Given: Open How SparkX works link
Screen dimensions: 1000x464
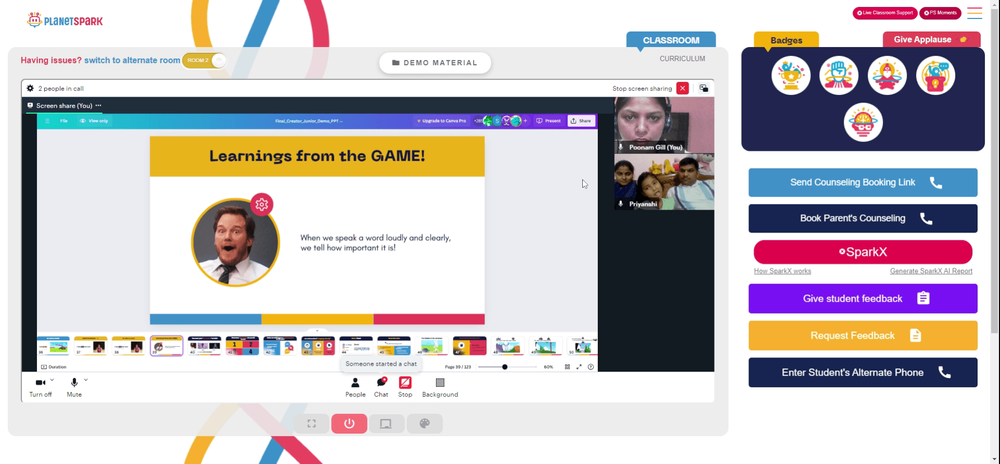Looking at the screenshot, I should click(x=783, y=271).
